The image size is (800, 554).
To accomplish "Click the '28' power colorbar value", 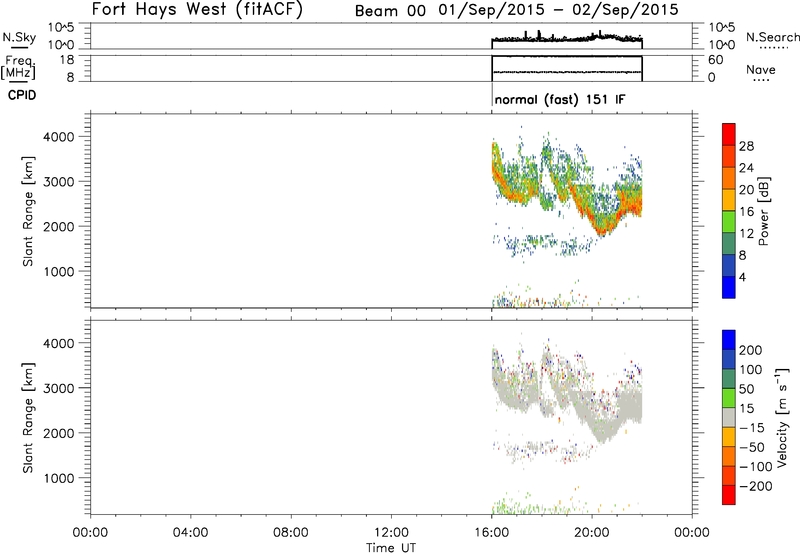I will [746, 146].
